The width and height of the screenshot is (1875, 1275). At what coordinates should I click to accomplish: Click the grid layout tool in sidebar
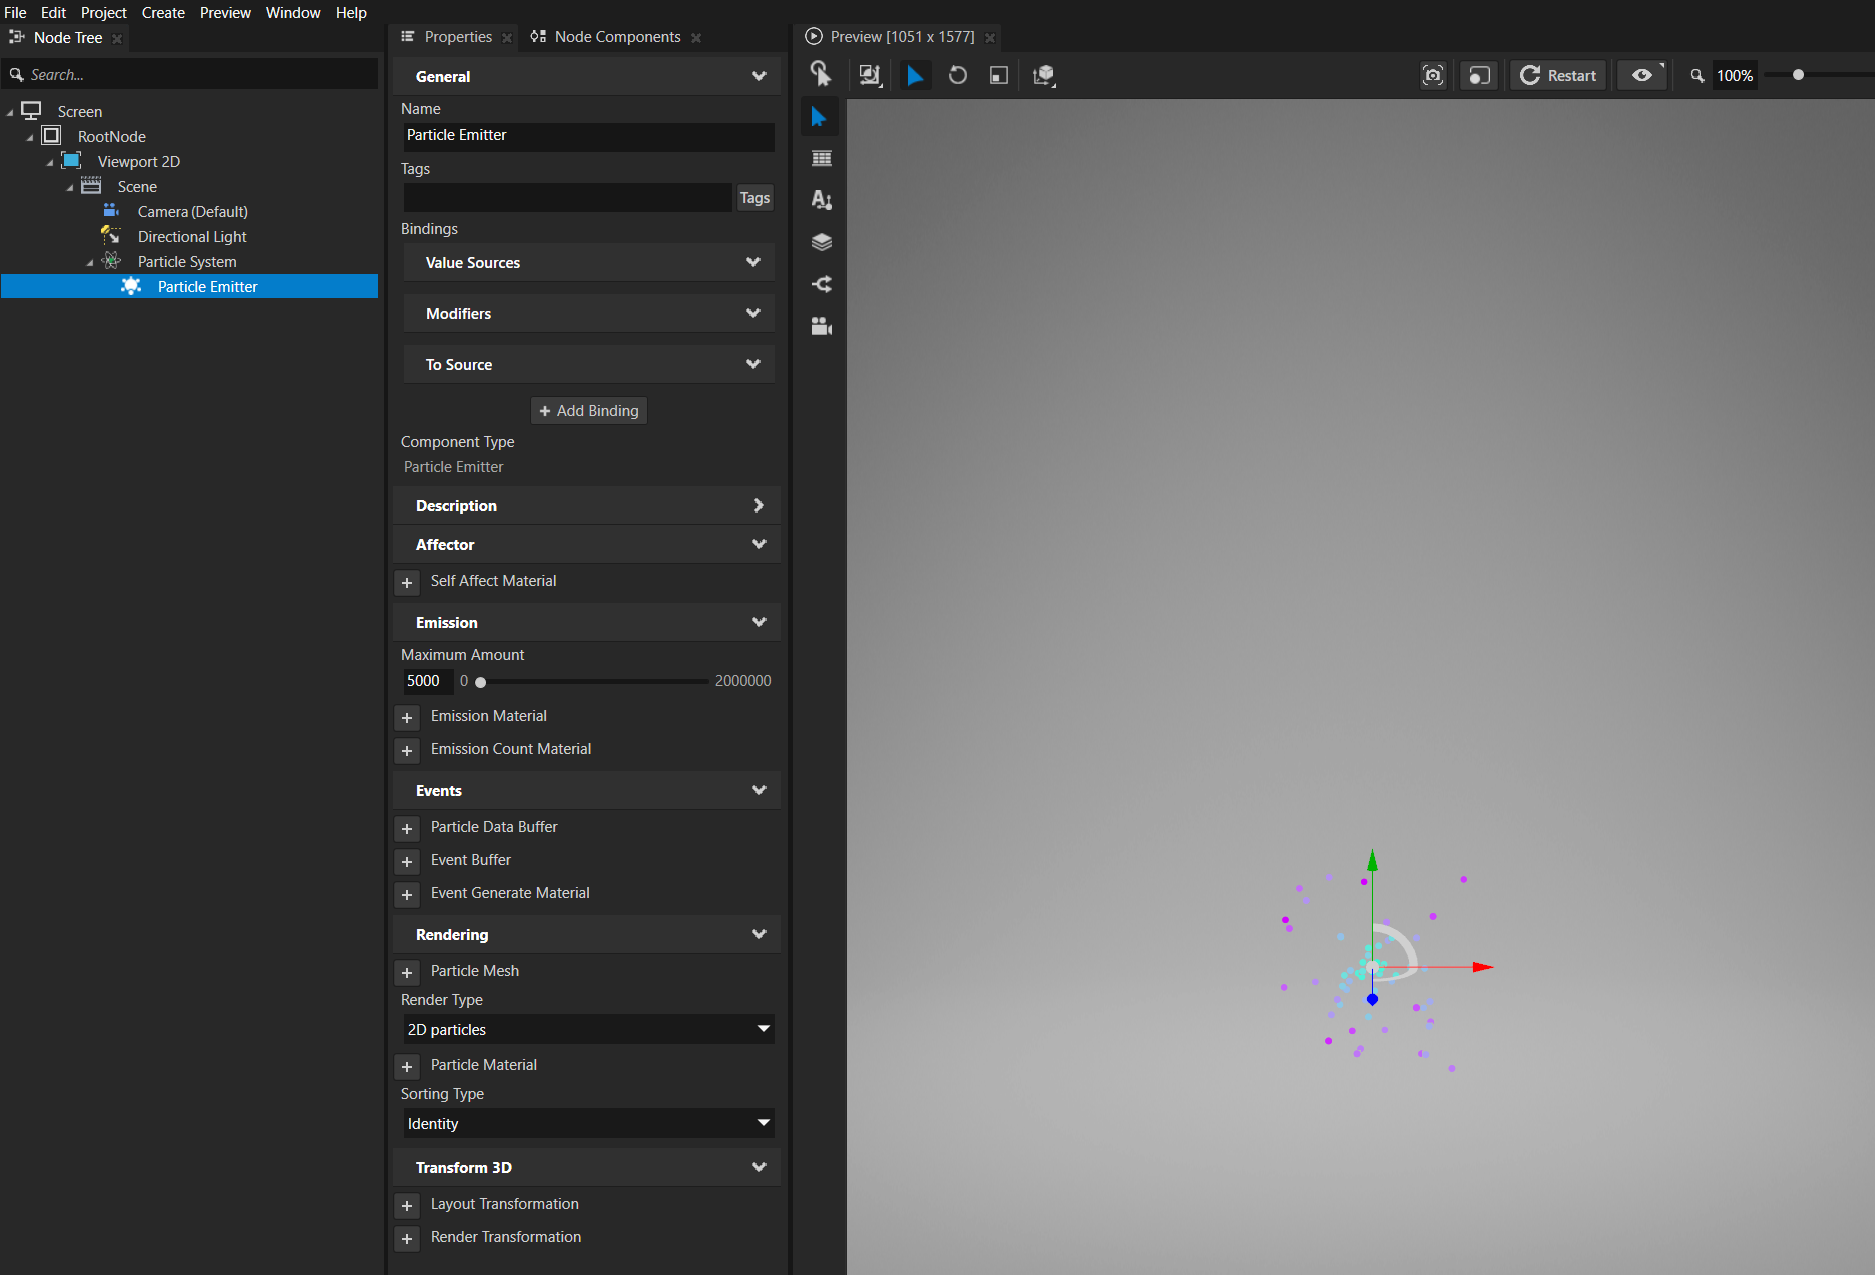[x=822, y=158]
